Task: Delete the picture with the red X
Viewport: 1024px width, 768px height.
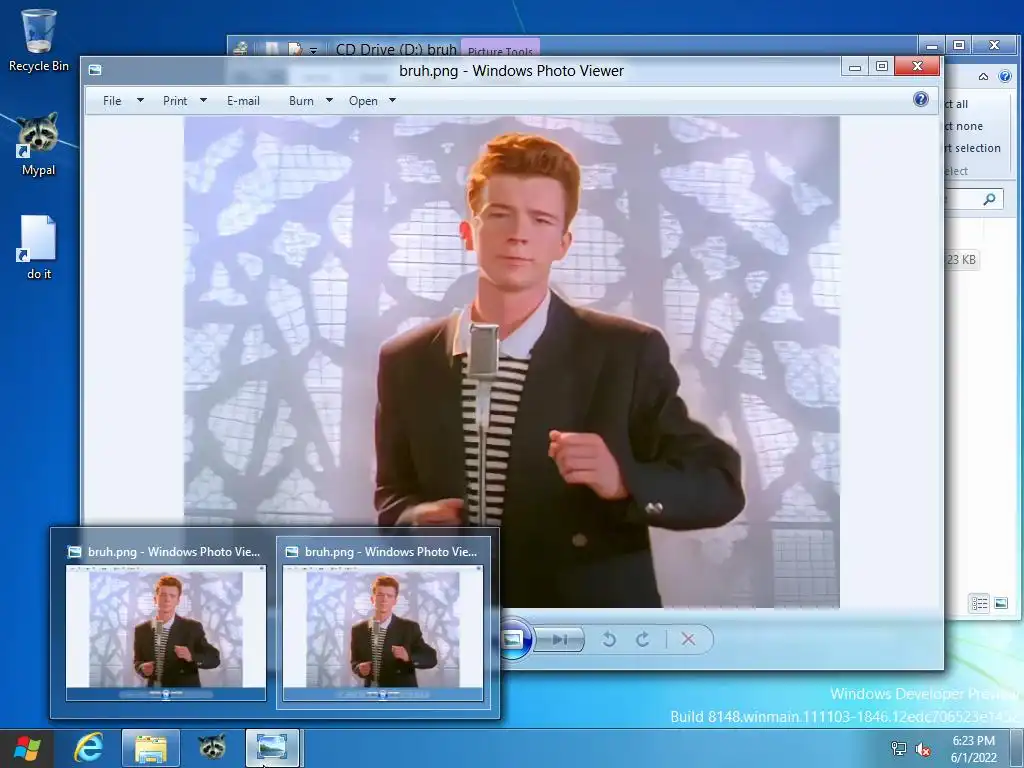Action: tap(688, 639)
